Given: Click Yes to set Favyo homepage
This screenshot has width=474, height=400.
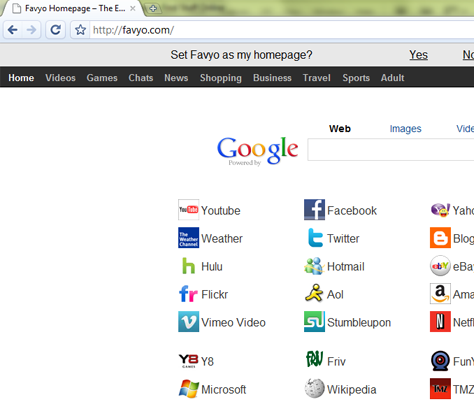Looking at the screenshot, I should 418,55.
